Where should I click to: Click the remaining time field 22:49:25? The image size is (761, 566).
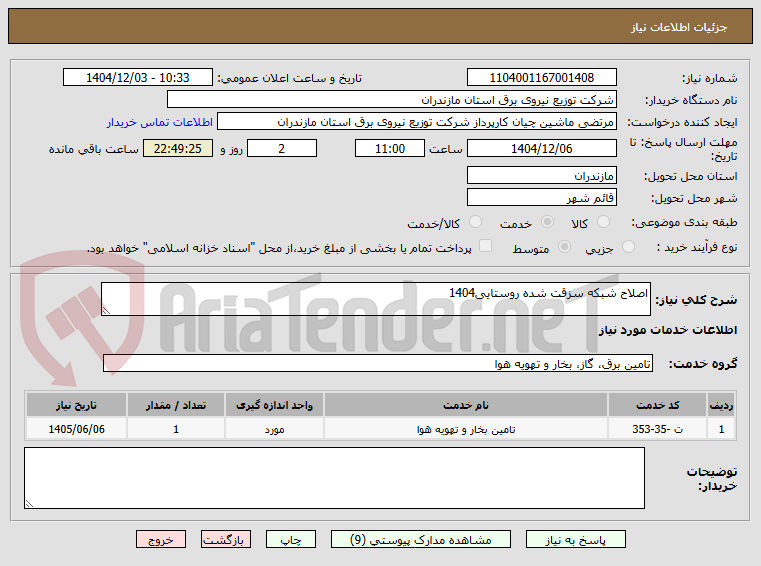pyautogui.click(x=178, y=148)
